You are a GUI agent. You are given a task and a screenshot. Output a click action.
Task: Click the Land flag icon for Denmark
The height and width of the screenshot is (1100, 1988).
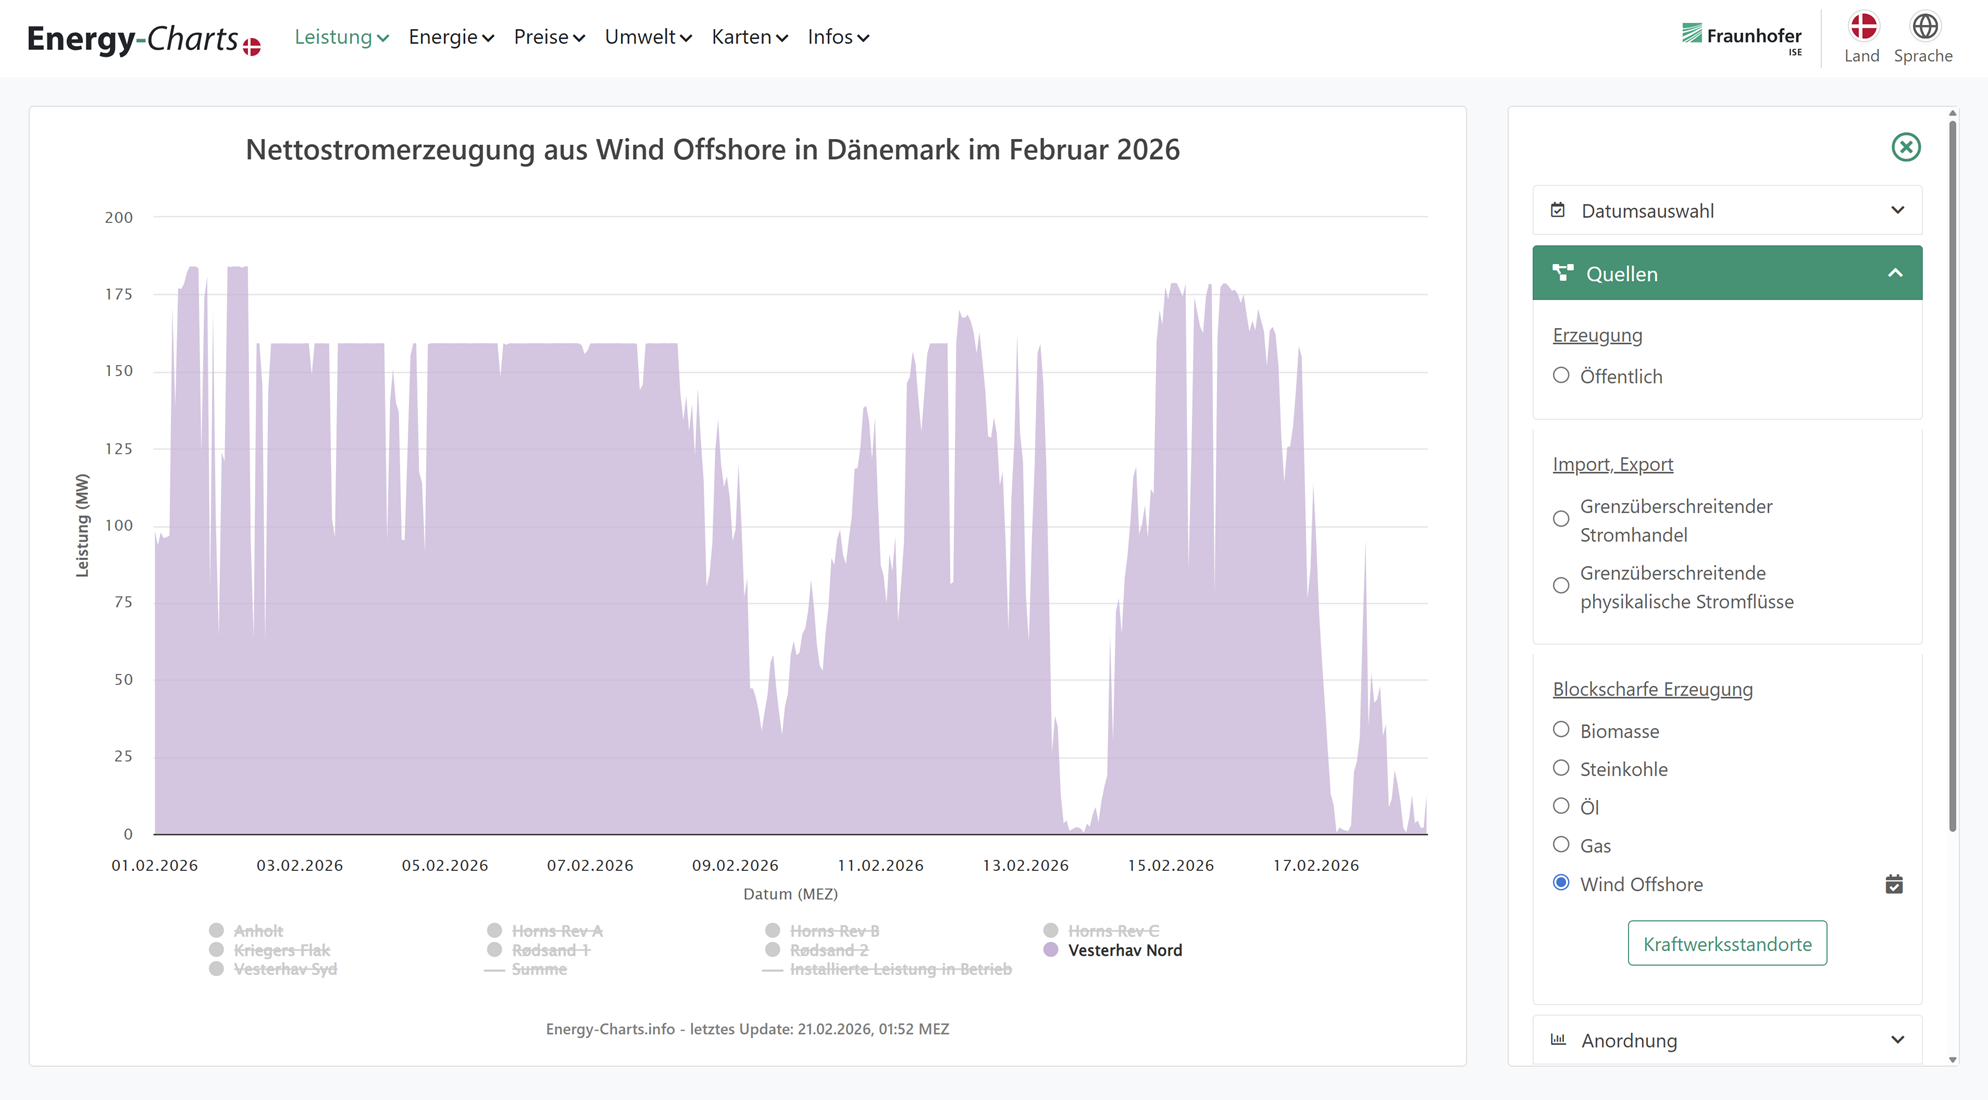coord(1862,27)
